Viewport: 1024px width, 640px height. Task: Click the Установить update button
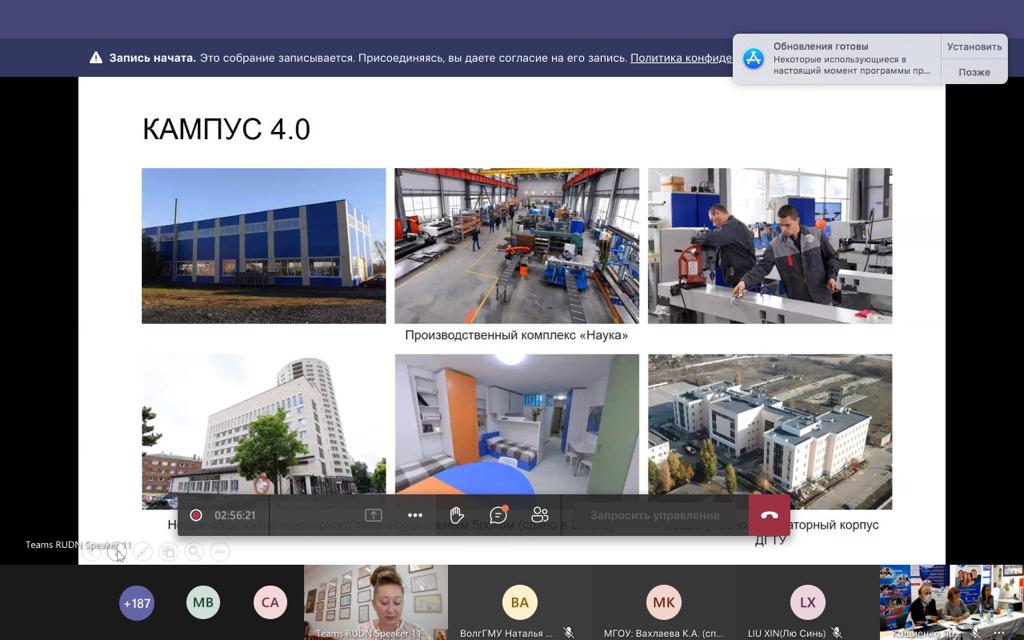coord(974,46)
